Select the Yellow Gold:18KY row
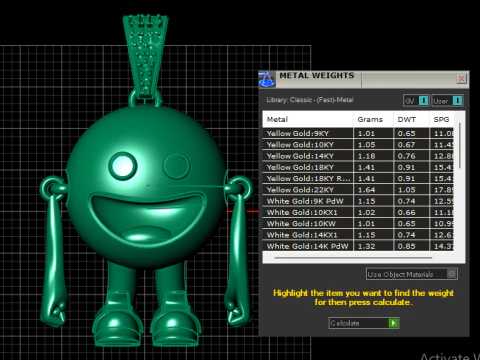The image size is (480, 360). 358,167
